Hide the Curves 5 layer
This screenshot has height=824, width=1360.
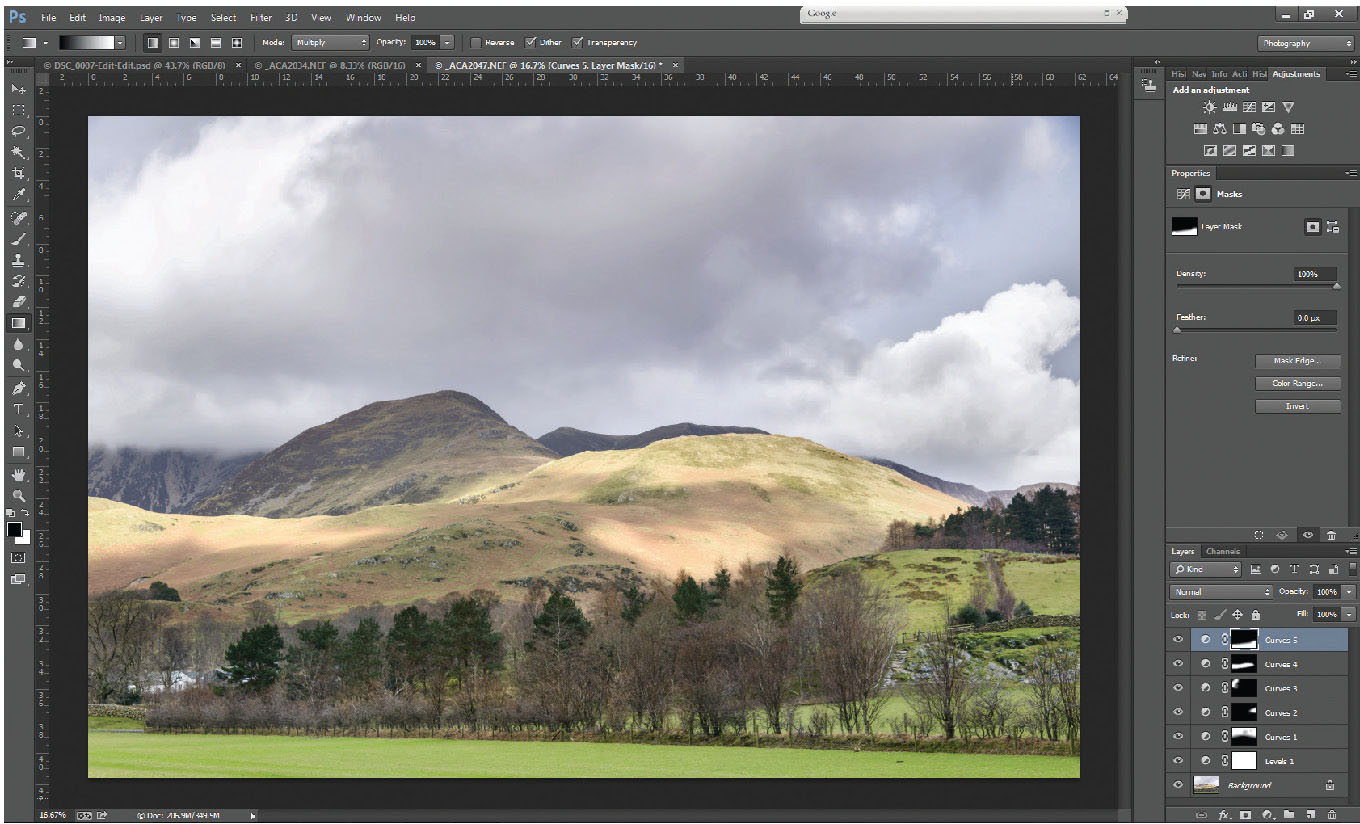click(1178, 640)
